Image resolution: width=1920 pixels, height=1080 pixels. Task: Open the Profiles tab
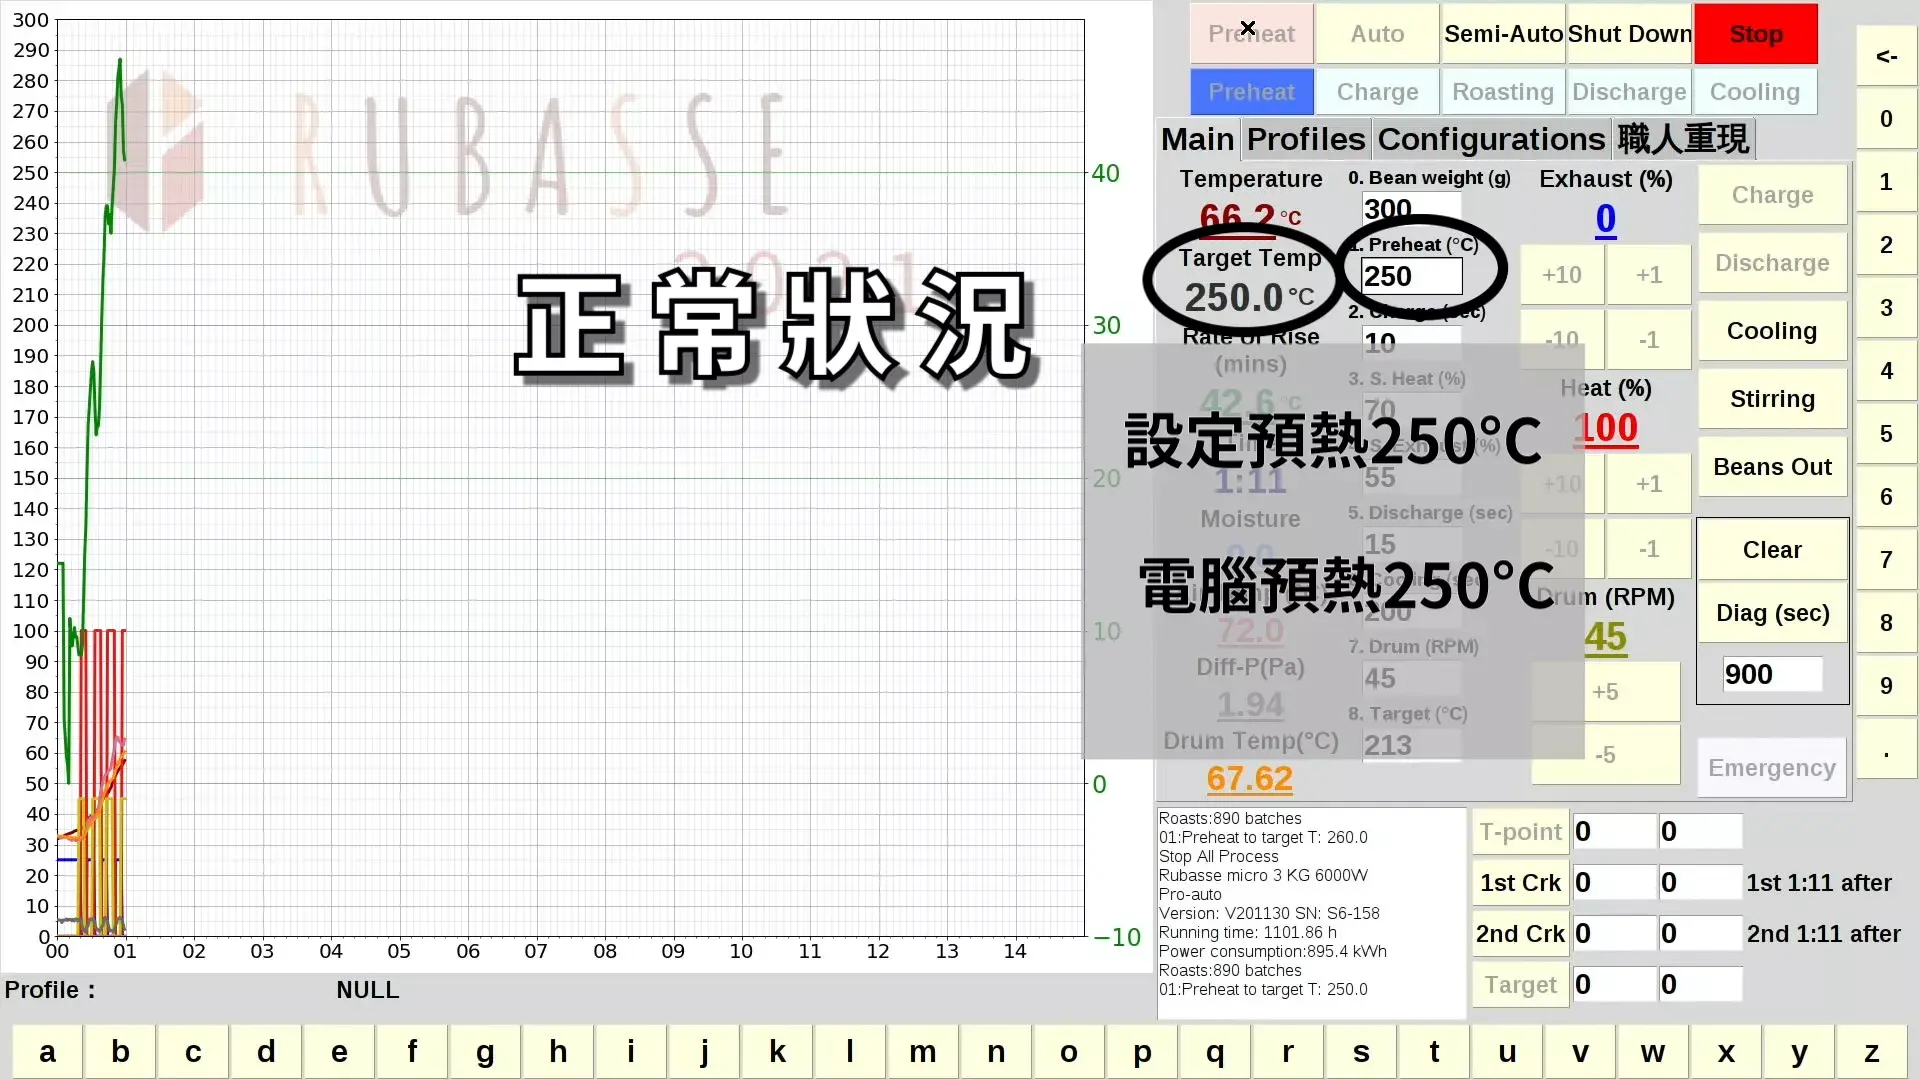[x=1305, y=139]
